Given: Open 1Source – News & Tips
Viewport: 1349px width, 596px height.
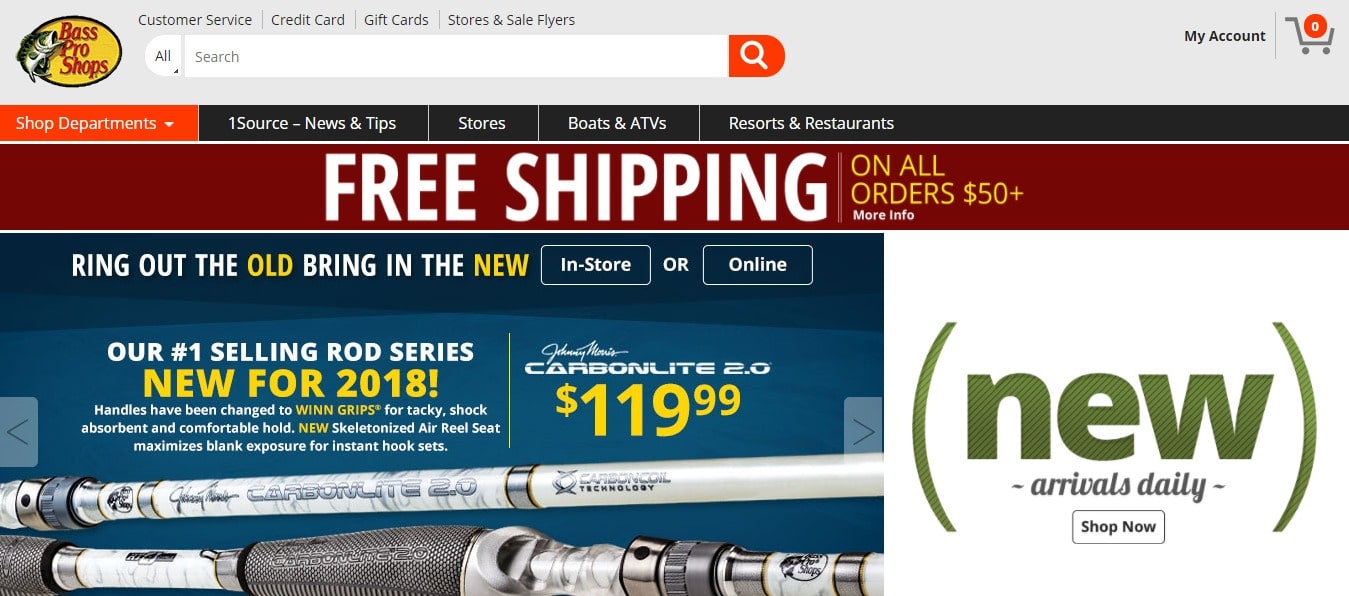Looking at the screenshot, I should click(312, 123).
